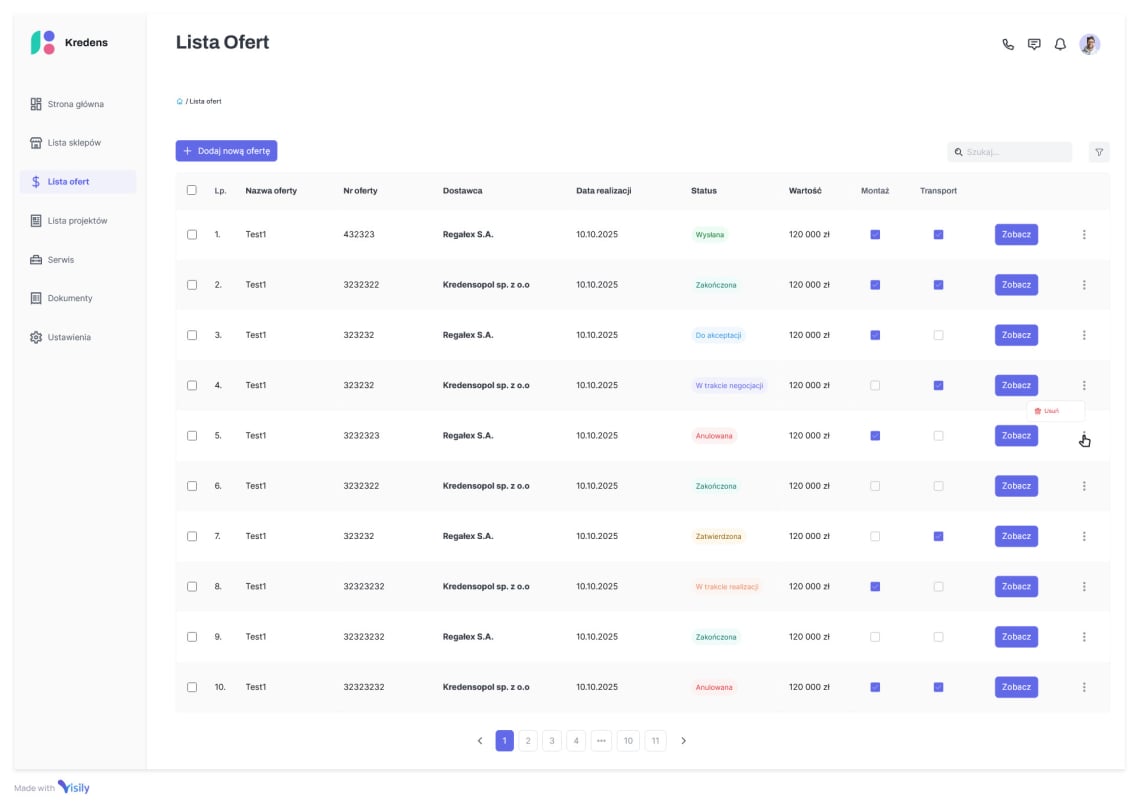Open the phone icon in the top bar
This screenshot has width=1139, height=807.
(x=1008, y=44)
